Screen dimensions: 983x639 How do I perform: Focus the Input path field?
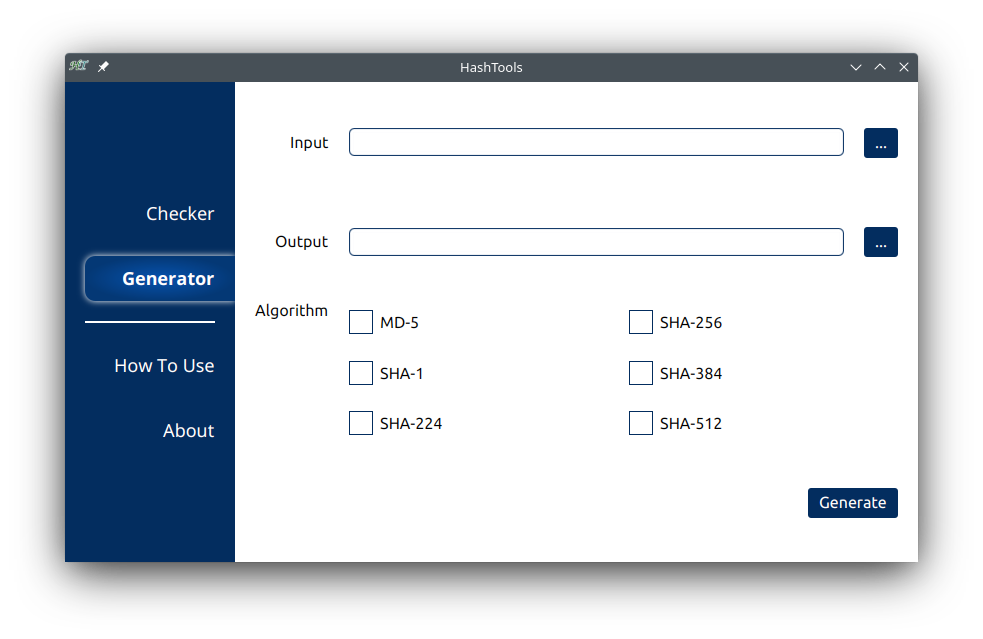(596, 142)
